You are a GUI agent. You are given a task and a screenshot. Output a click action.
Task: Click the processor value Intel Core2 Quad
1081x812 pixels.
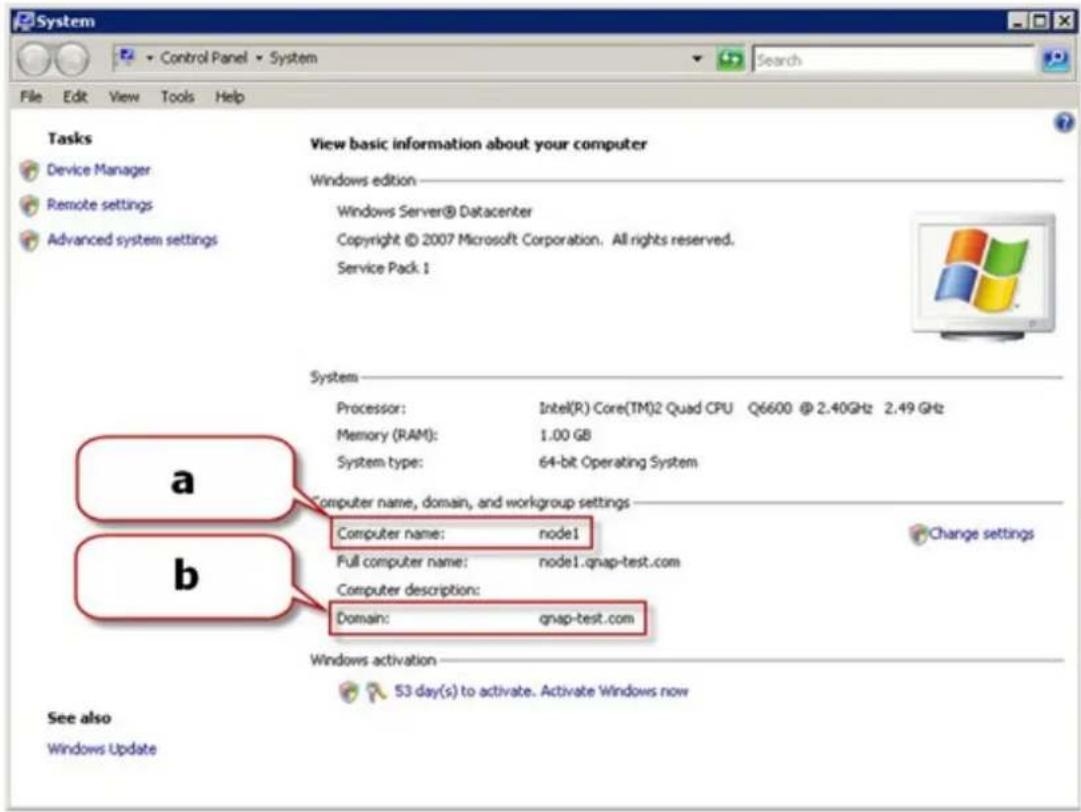741,408
